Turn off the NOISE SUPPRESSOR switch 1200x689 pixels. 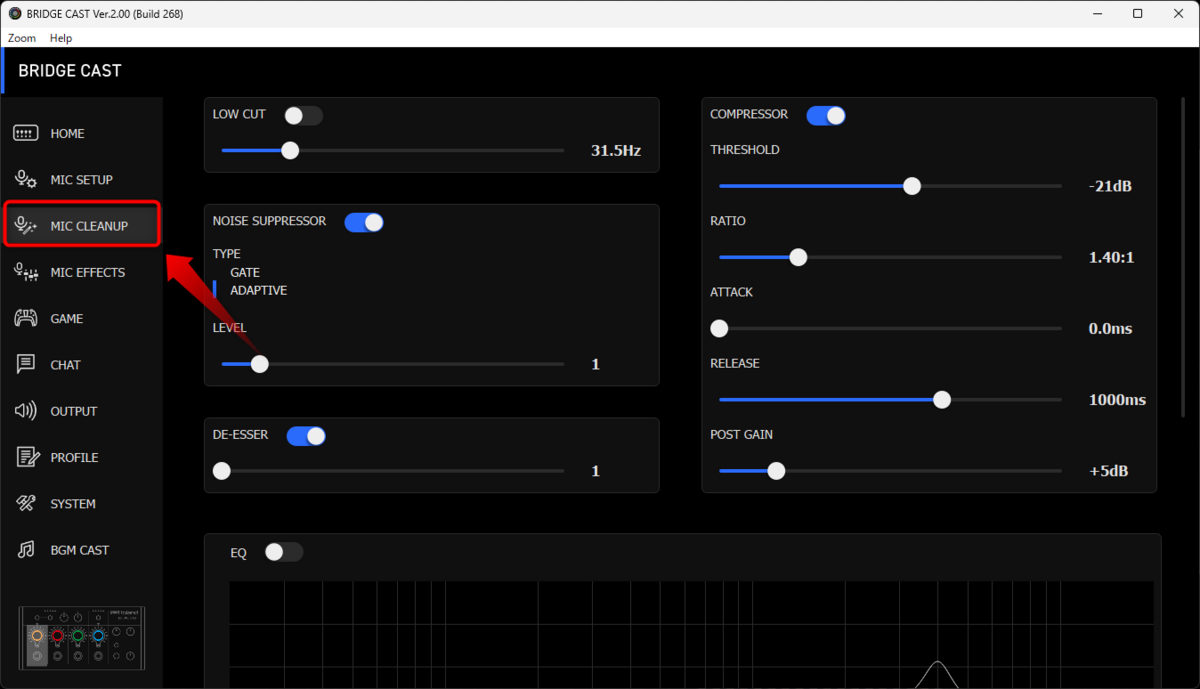click(364, 222)
